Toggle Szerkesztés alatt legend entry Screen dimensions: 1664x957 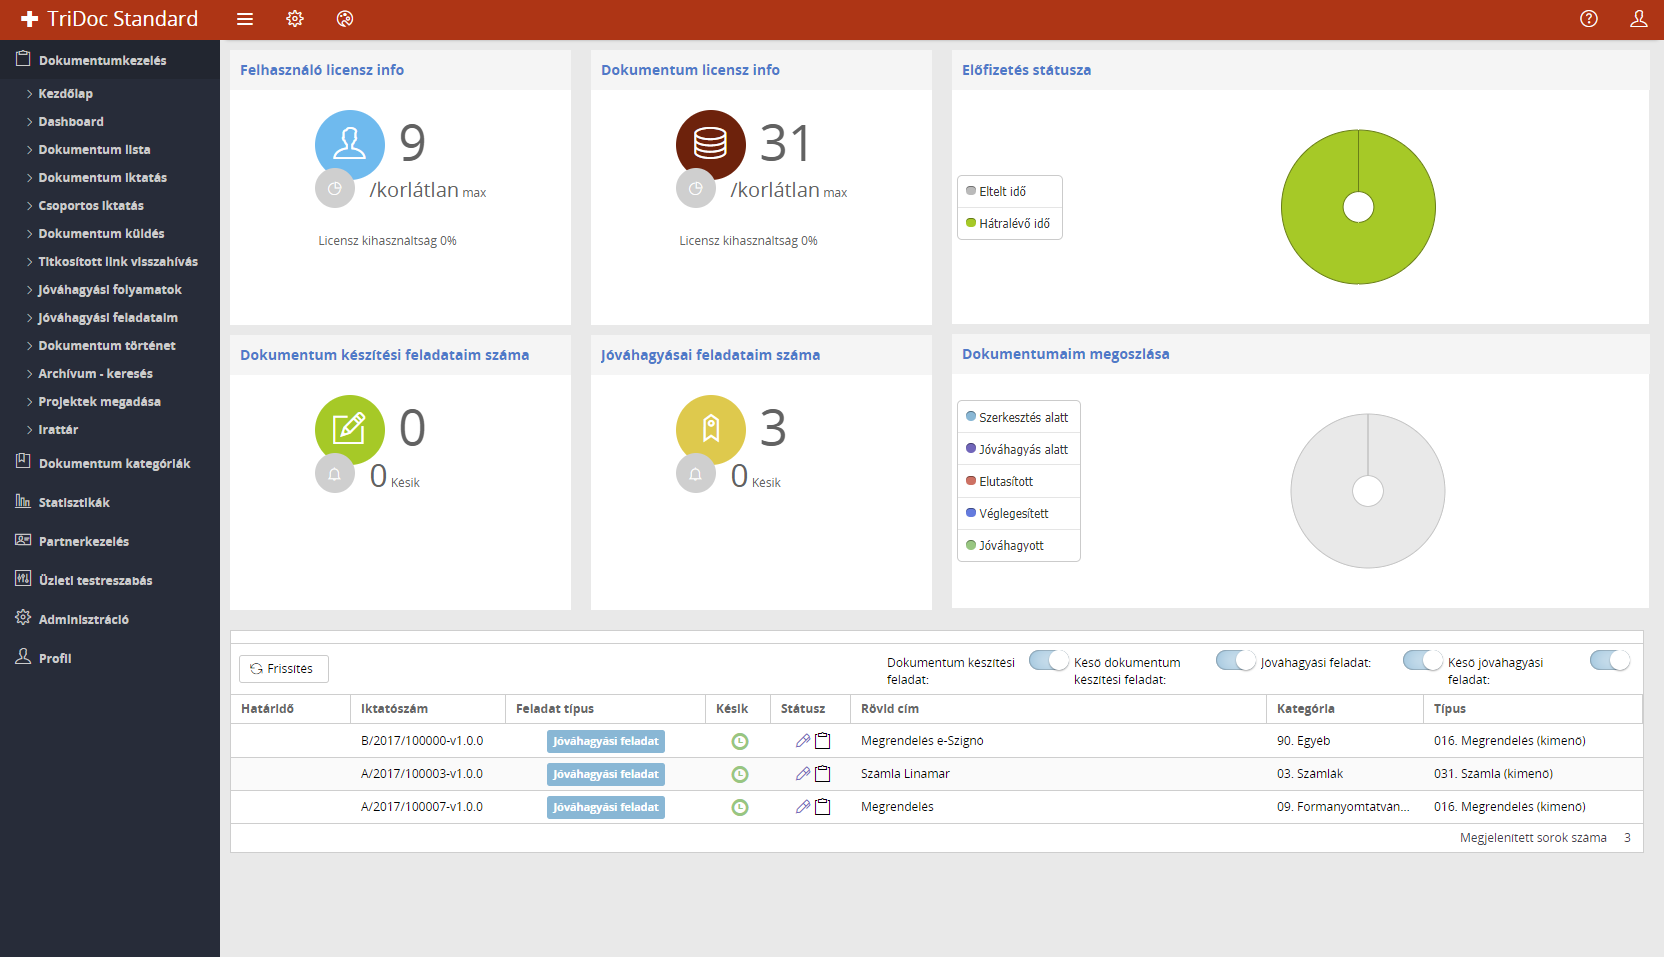point(1018,417)
